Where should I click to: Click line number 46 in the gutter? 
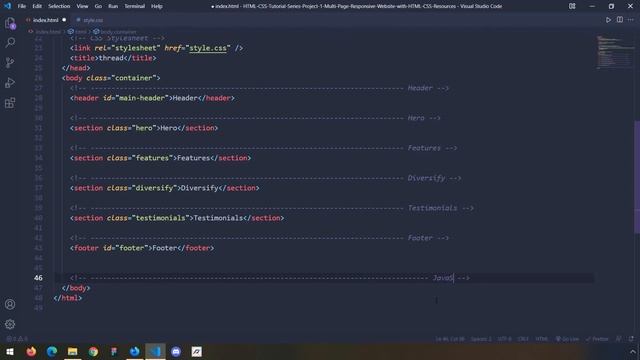pyautogui.click(x=38, y=278)
